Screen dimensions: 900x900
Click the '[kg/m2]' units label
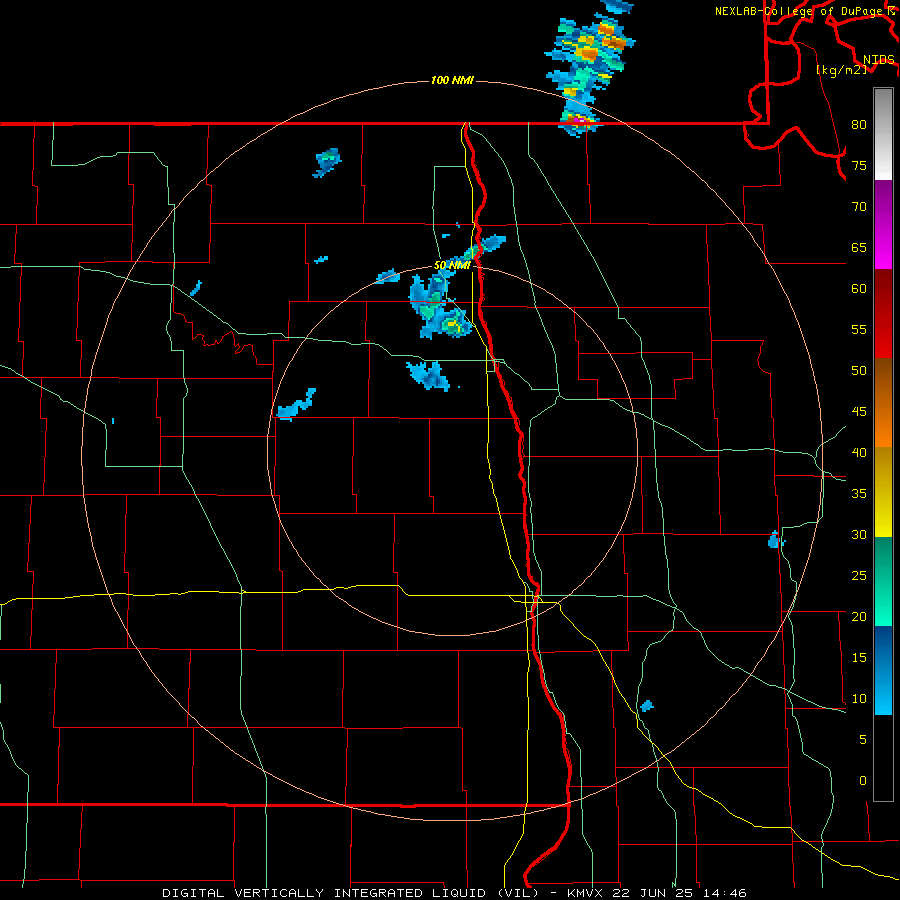(x=841, y=69)
